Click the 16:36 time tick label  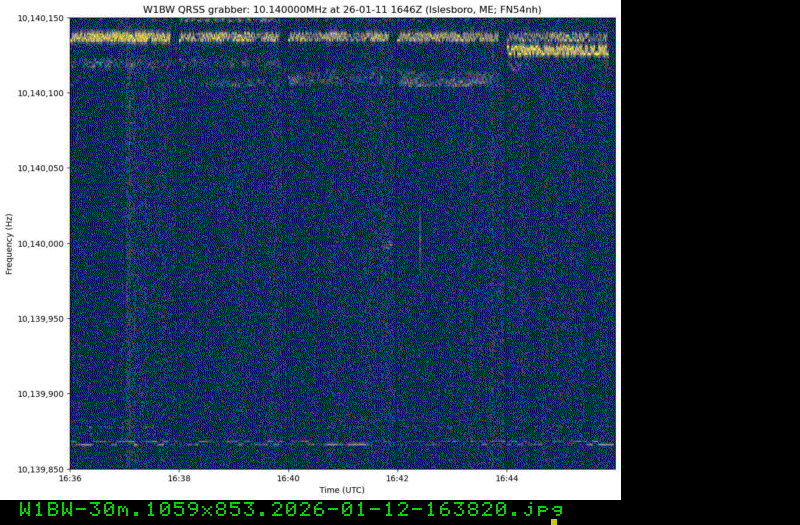(70, 479)
